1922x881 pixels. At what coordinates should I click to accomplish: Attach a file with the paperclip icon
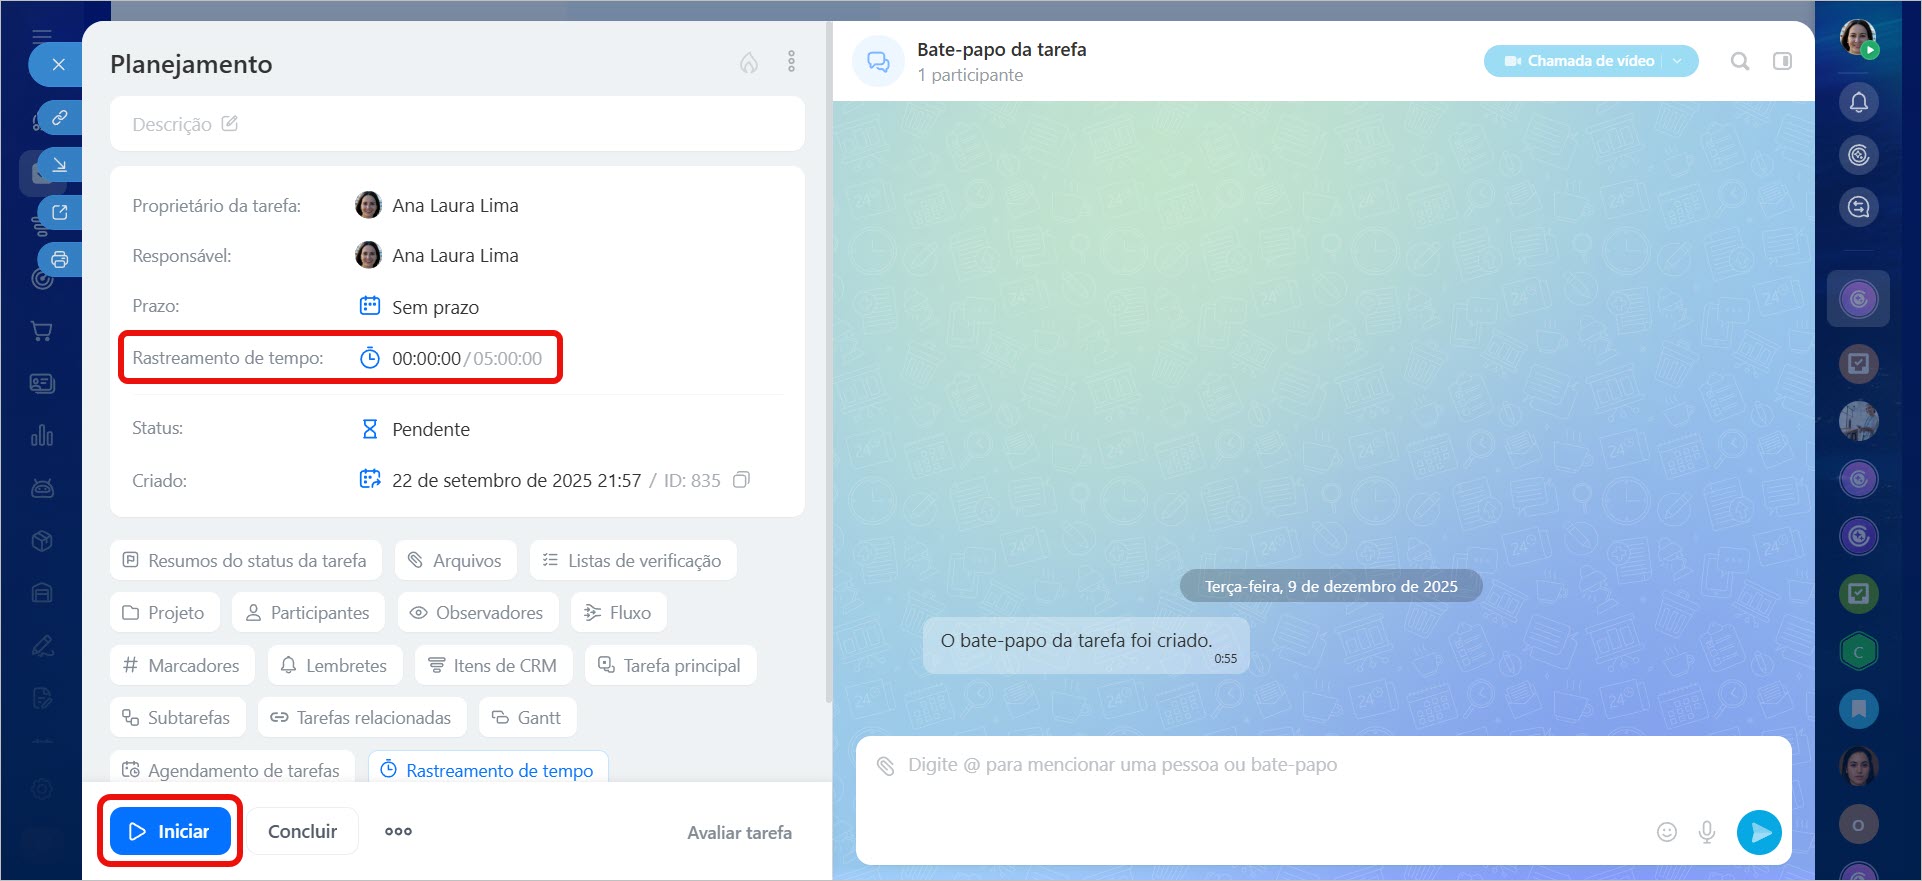[x=885, y=766]
